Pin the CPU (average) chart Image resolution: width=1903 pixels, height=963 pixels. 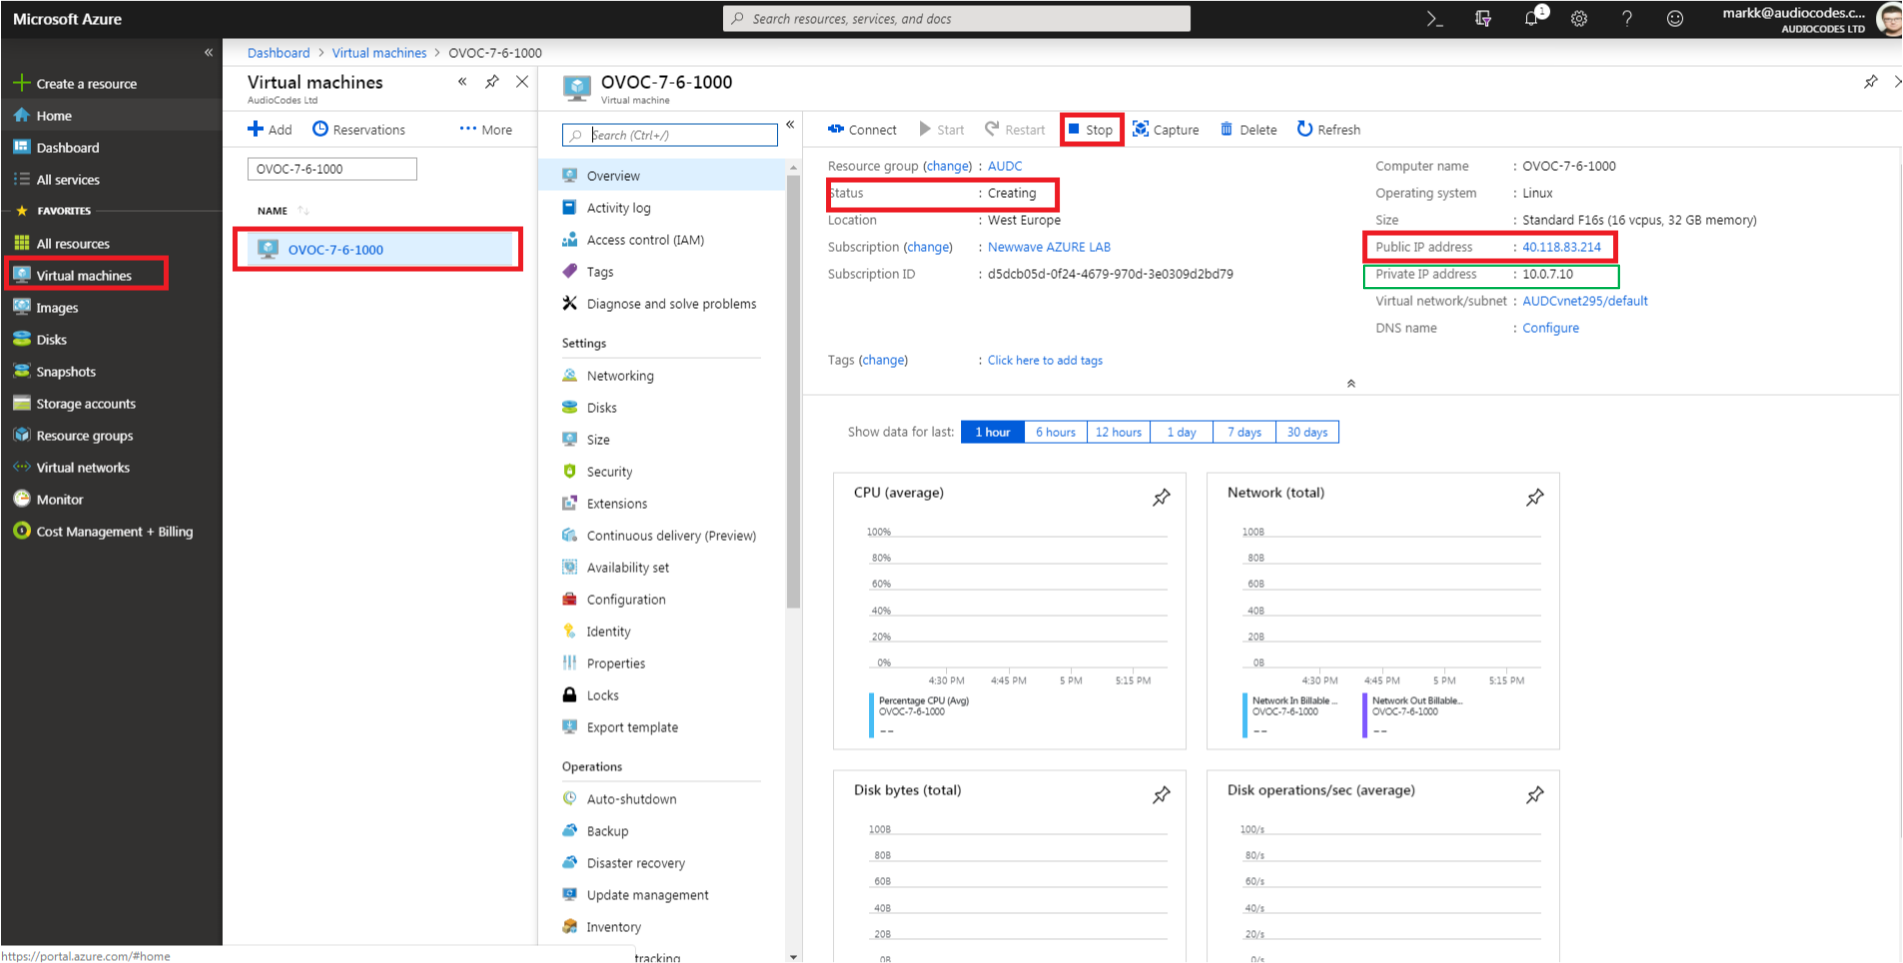[x=1161, y=497]
